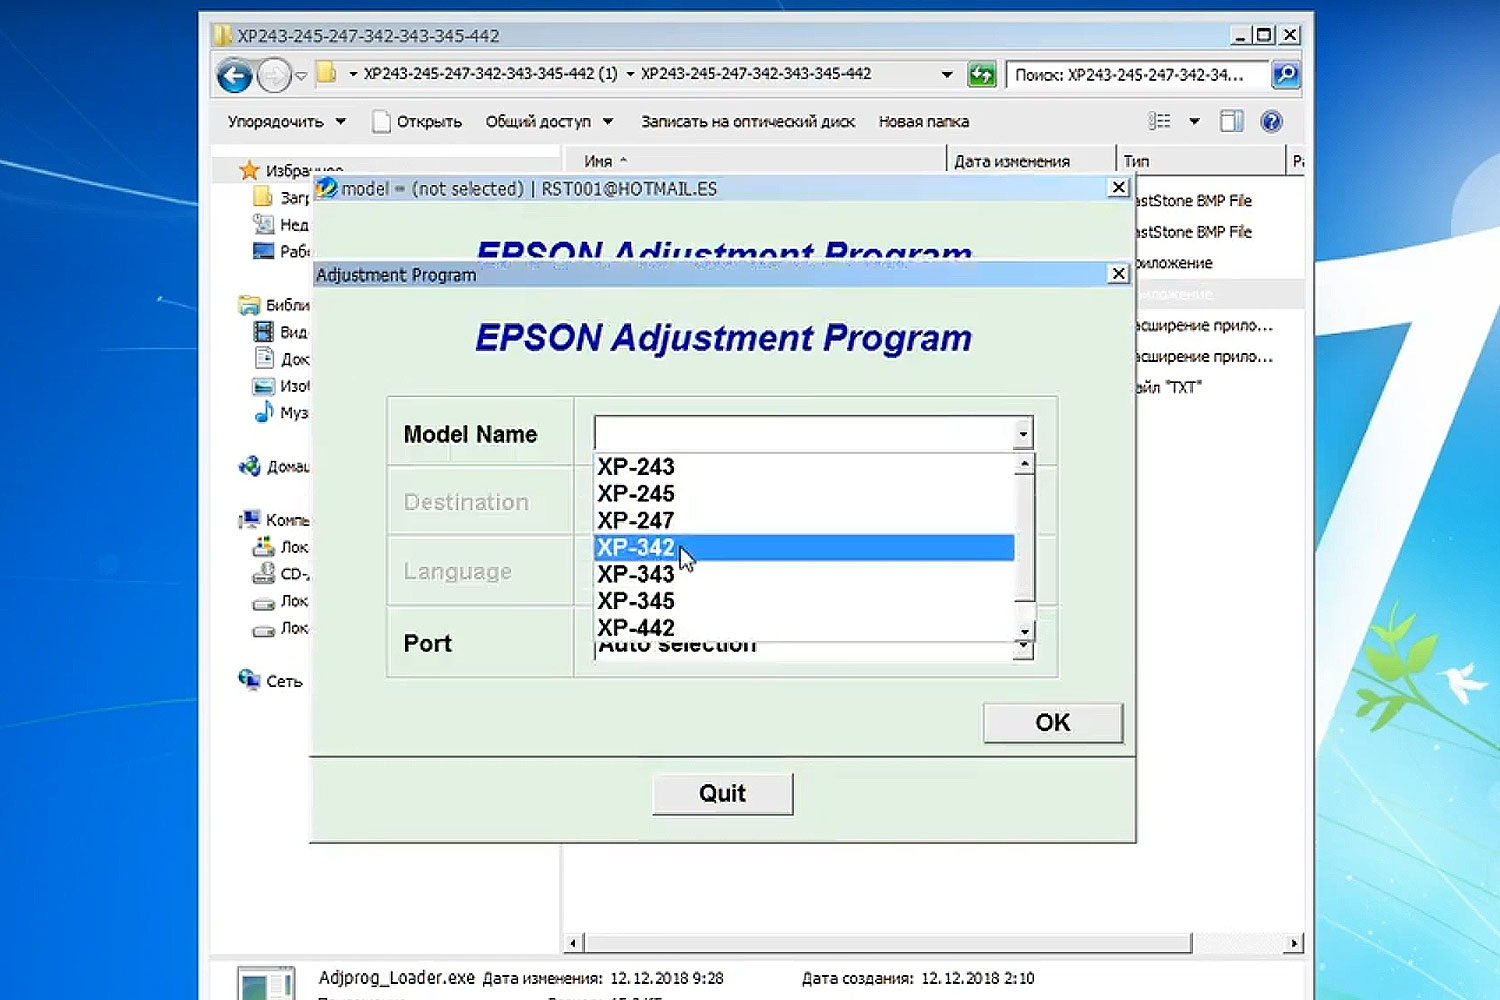The width and height of the screenshot is (1500, 1000).
Task: Click the downloads folder icon in sidebar
Action: (x=264, y=197)
